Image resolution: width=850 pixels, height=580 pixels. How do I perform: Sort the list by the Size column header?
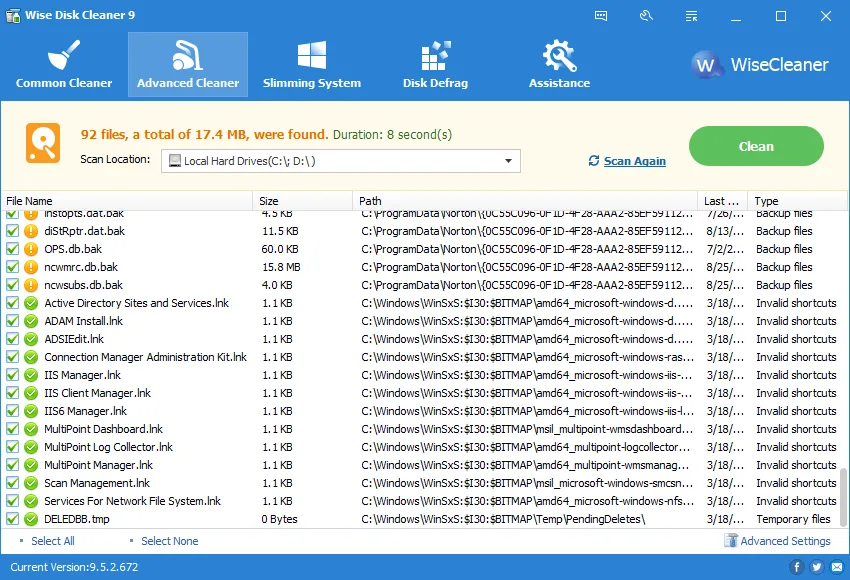pyautogui.click(x=302, y=201)
